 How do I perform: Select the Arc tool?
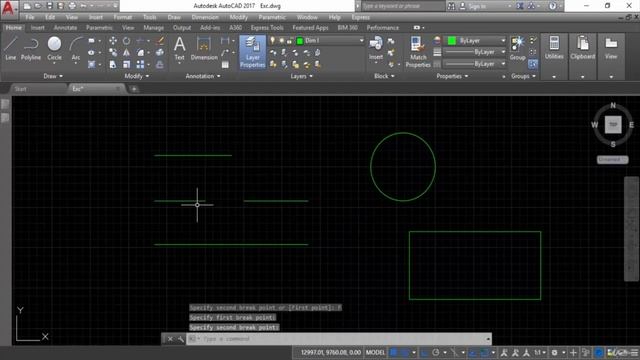76,49
